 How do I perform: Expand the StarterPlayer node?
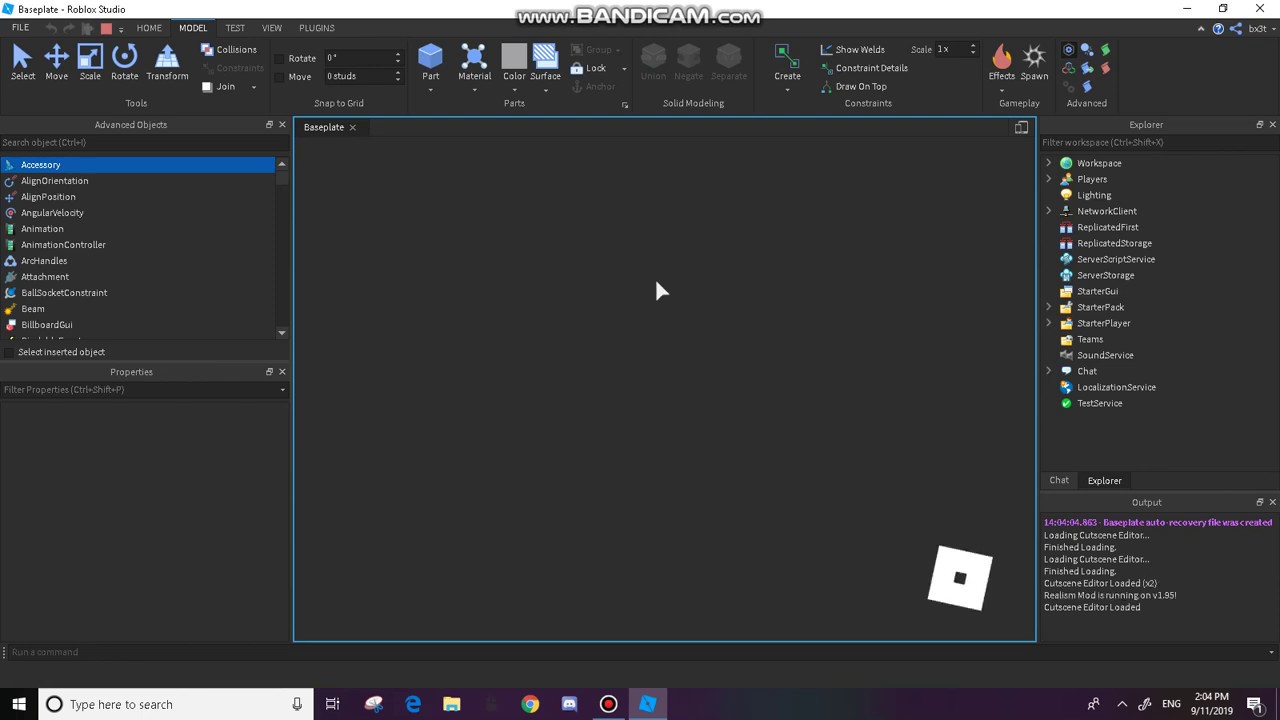(1049, 323)
